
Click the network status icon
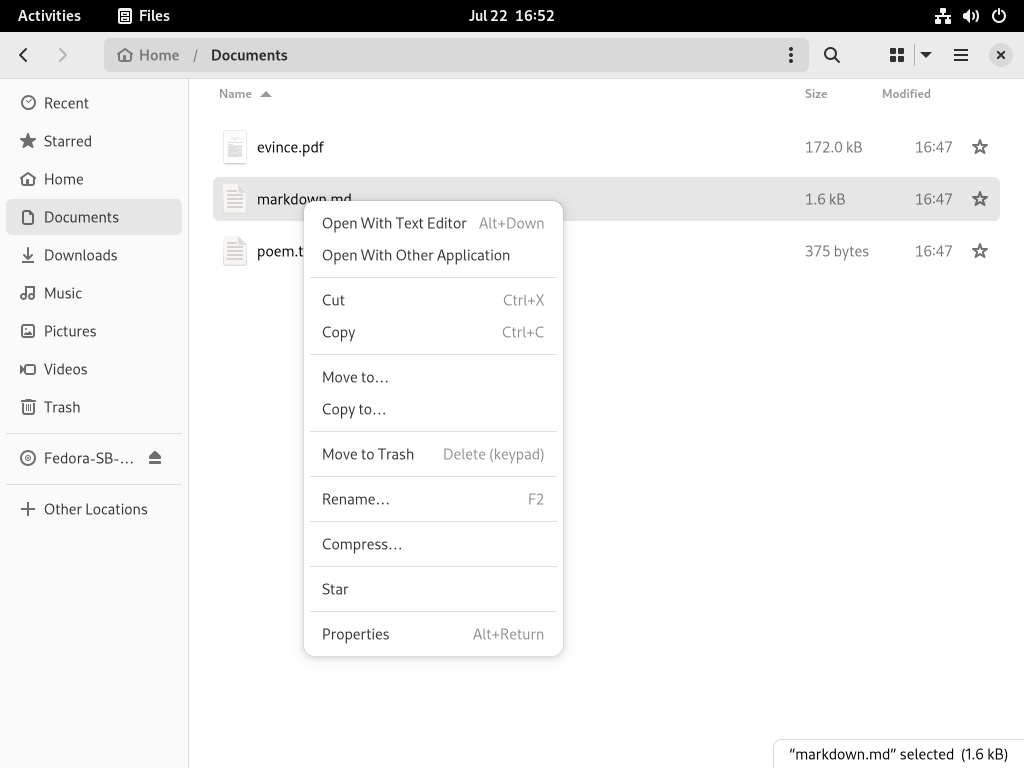(x=942, y=16)
